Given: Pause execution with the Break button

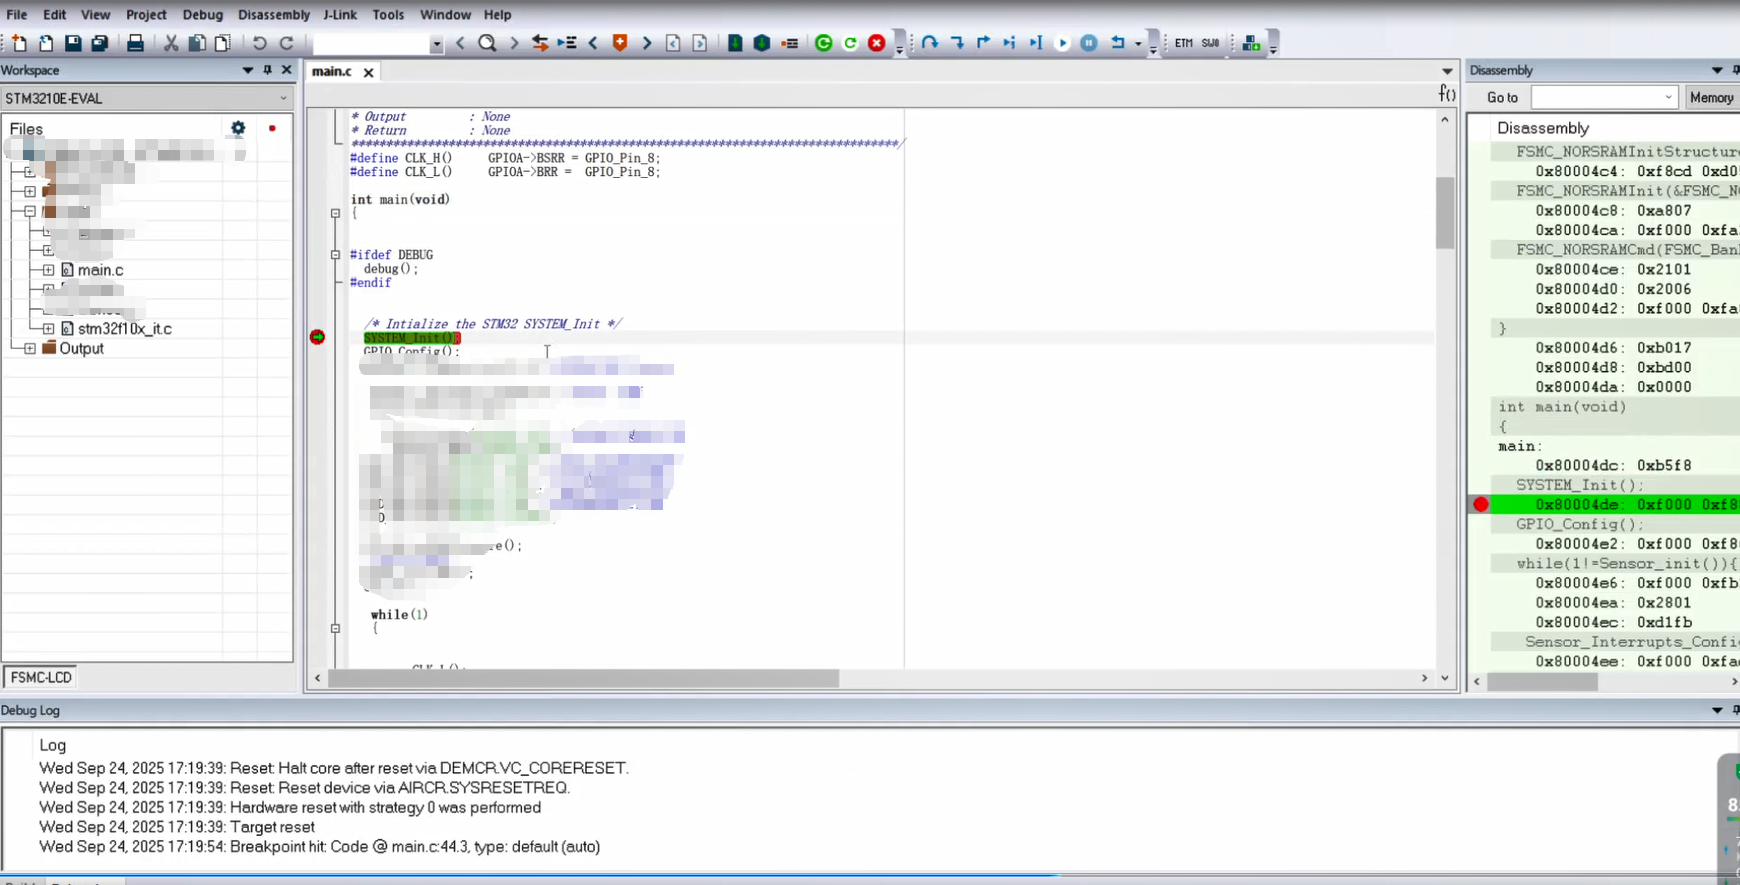Looking at the screenshot, I should pos(1089,43).
